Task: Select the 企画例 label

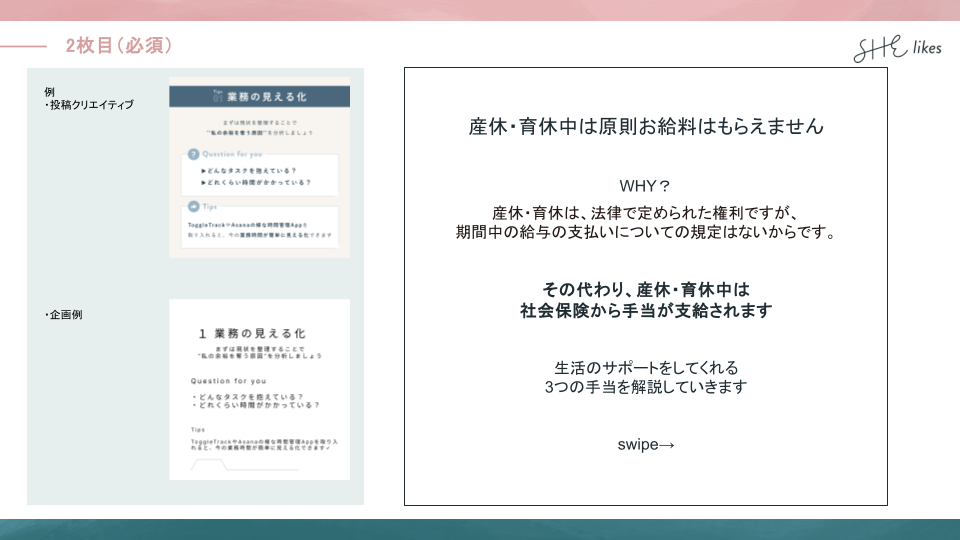Action: (65, 315)
